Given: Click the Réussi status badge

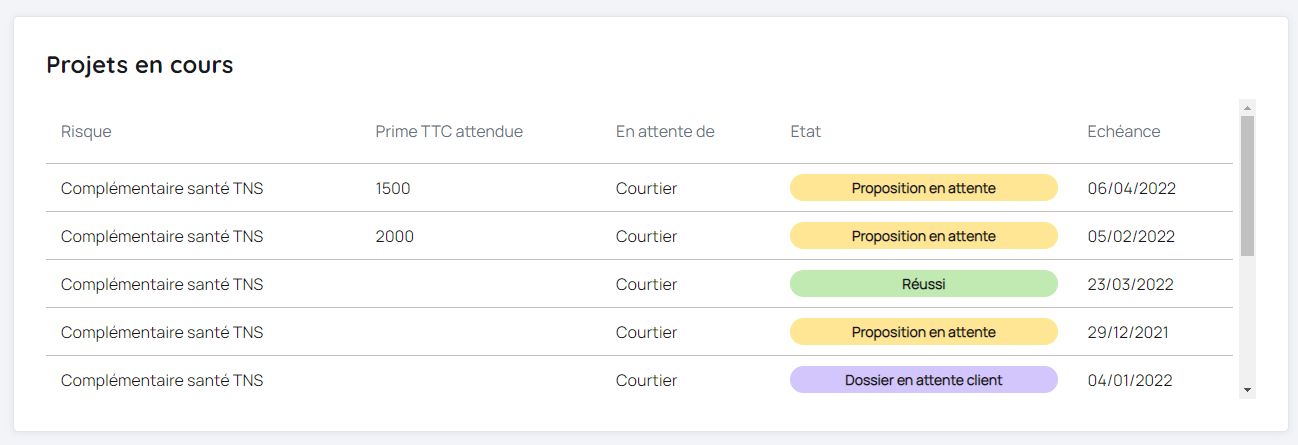Looking at the screenshot, I should [x=923, y=284].
